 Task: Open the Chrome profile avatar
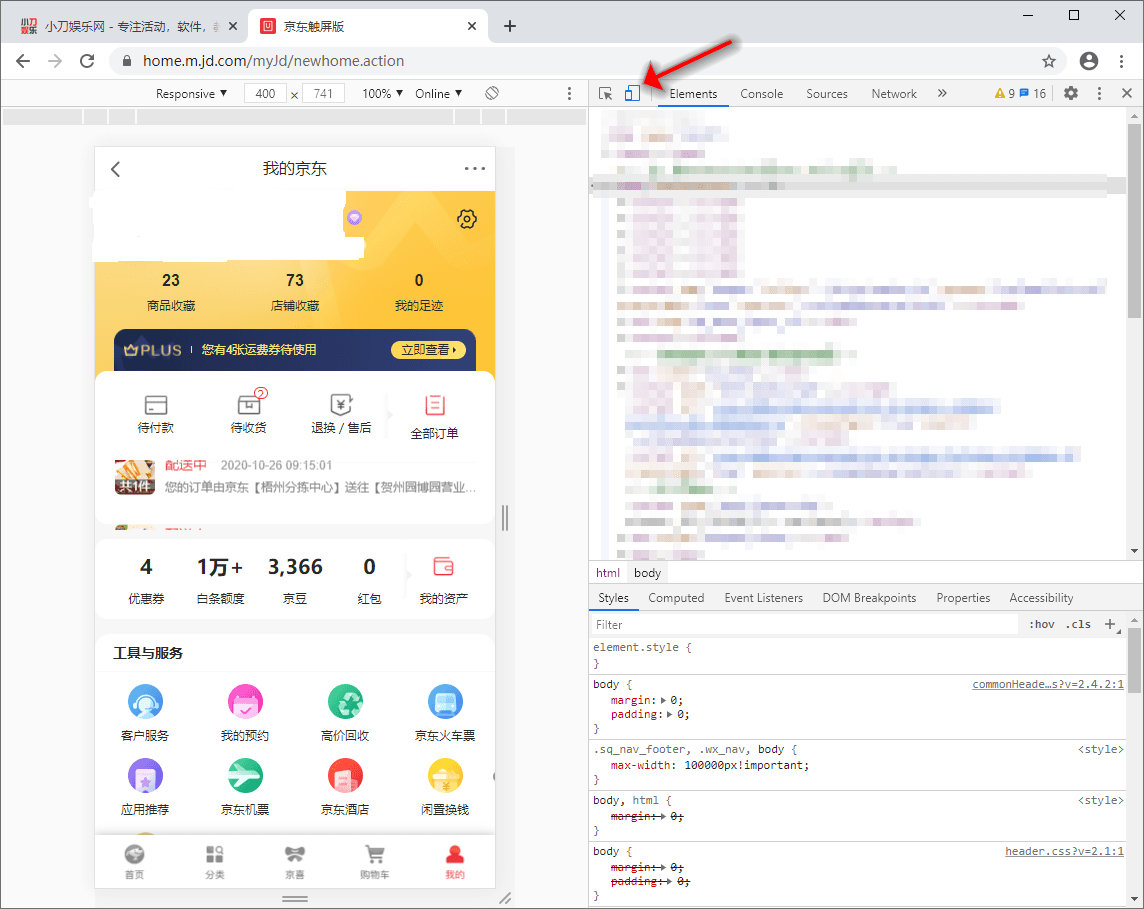[1089, 61]
